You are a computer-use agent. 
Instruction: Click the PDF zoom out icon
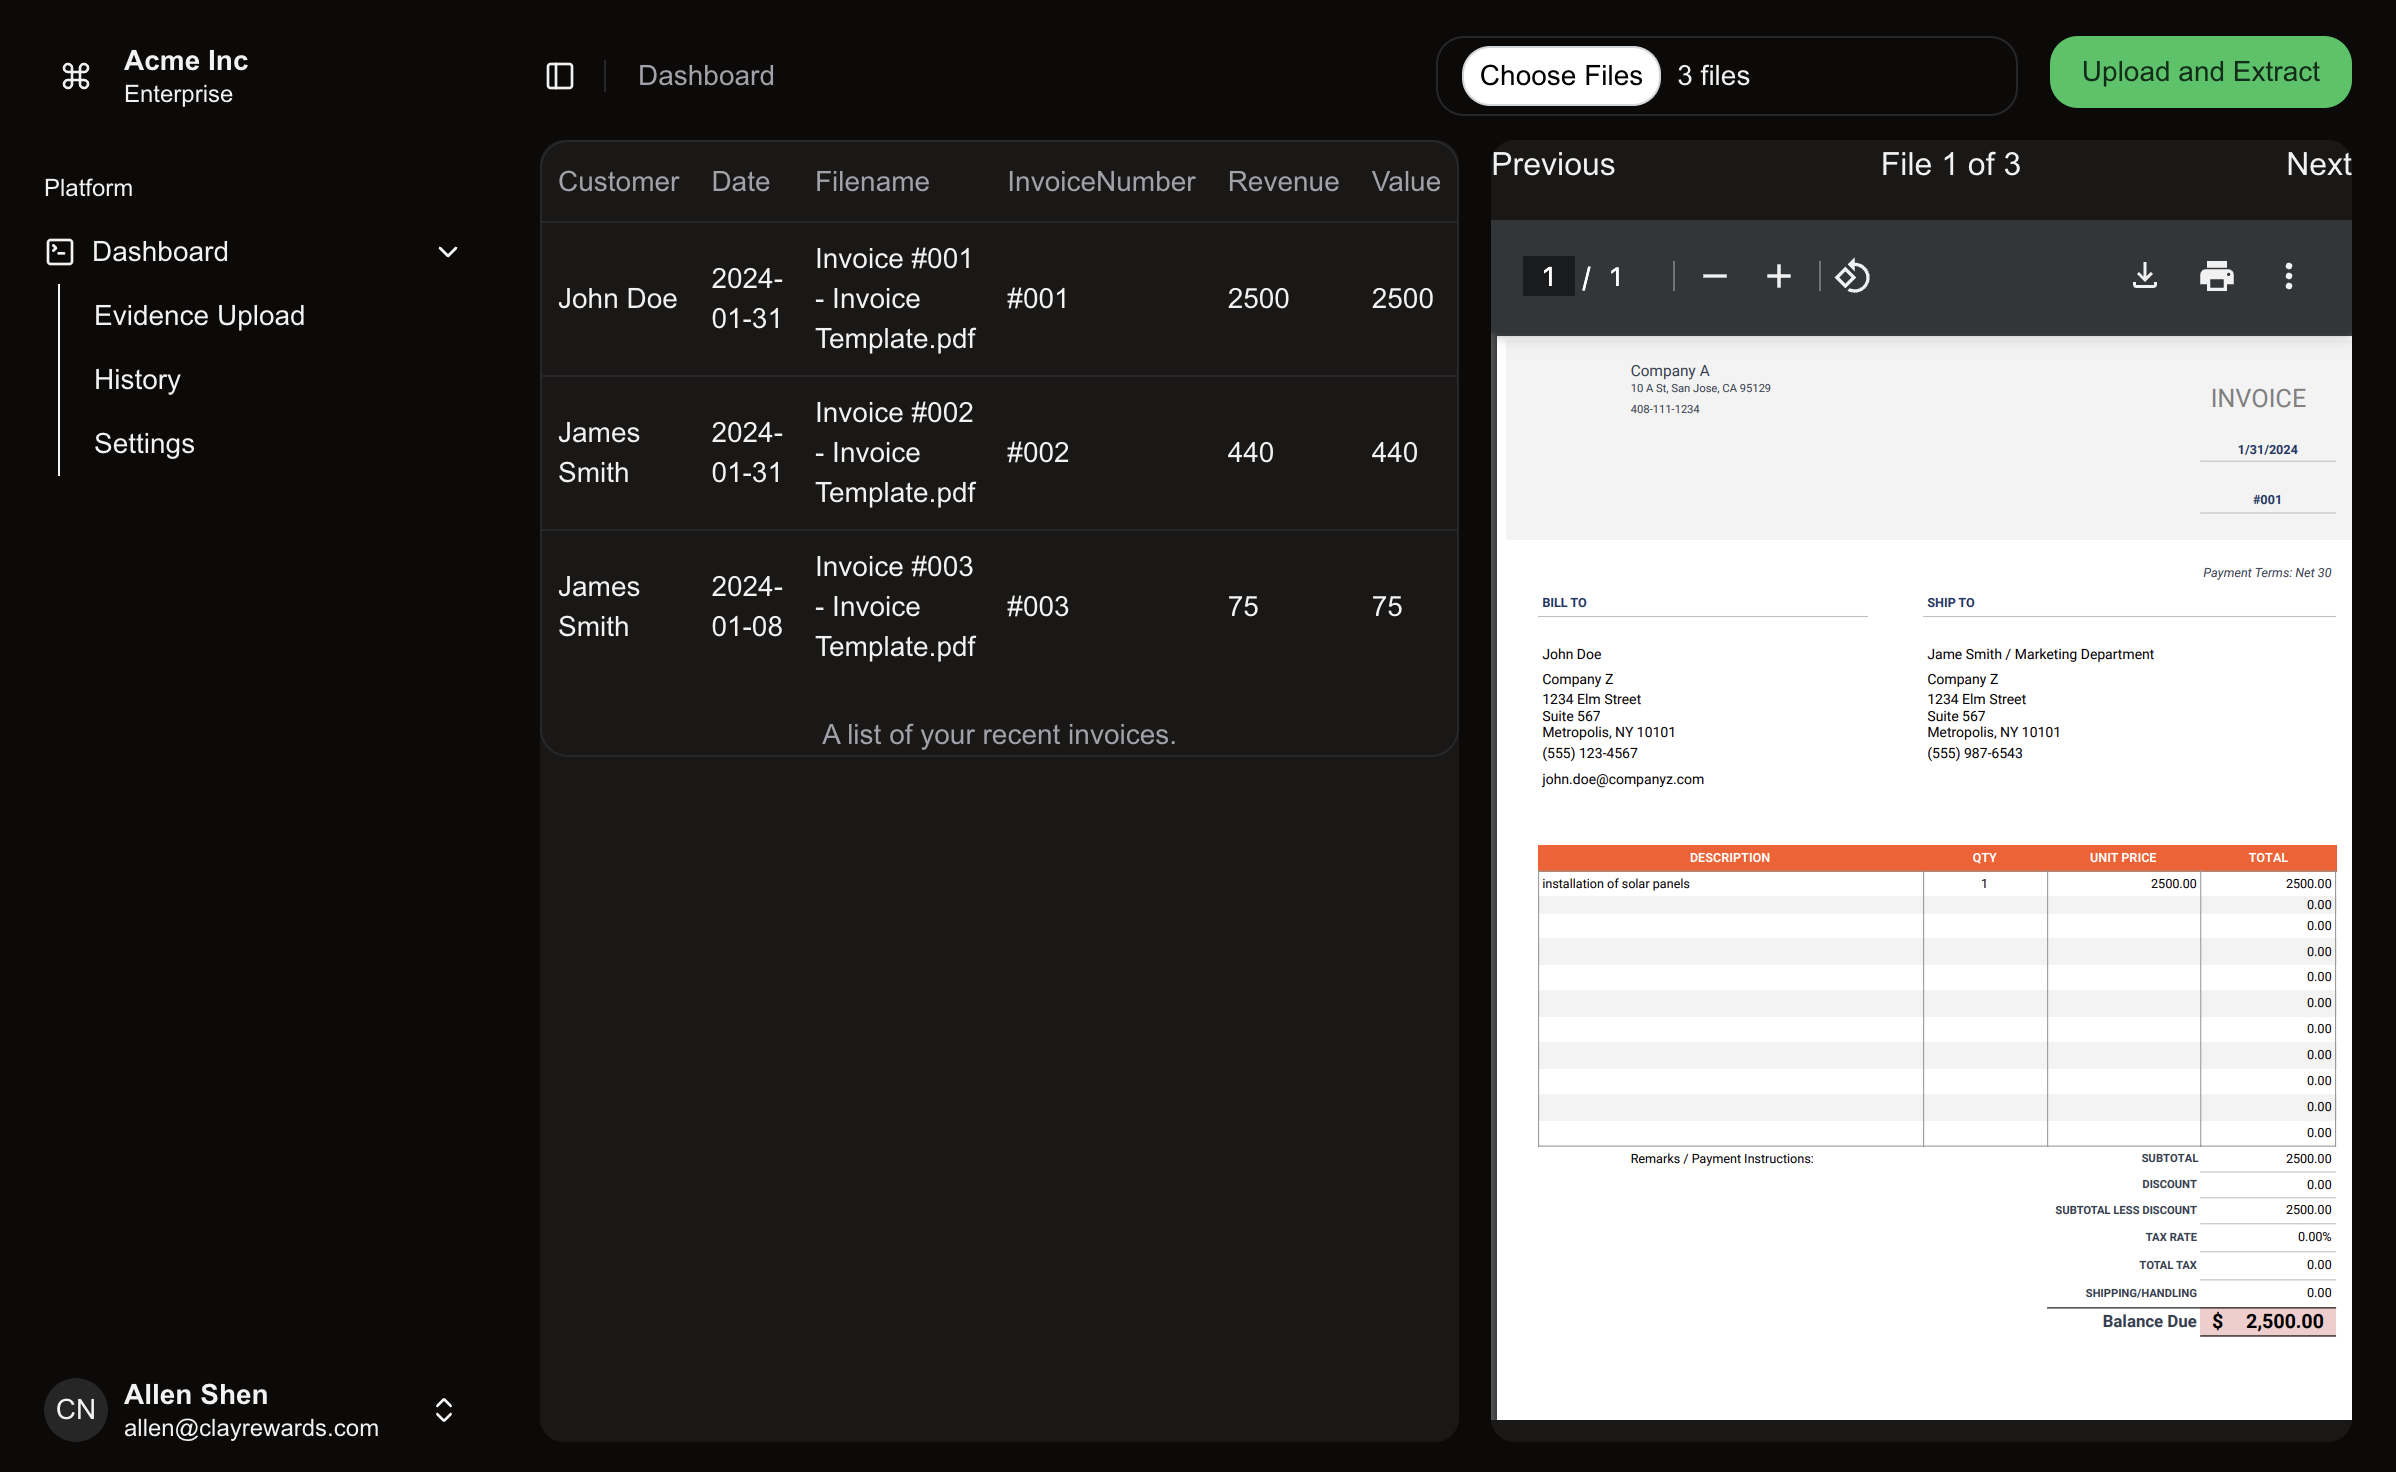[x=1714, y=276]
